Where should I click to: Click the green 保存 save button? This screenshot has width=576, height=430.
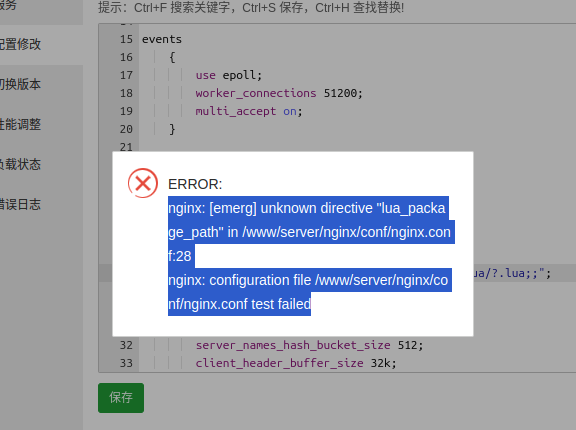(x=121, y=398)
